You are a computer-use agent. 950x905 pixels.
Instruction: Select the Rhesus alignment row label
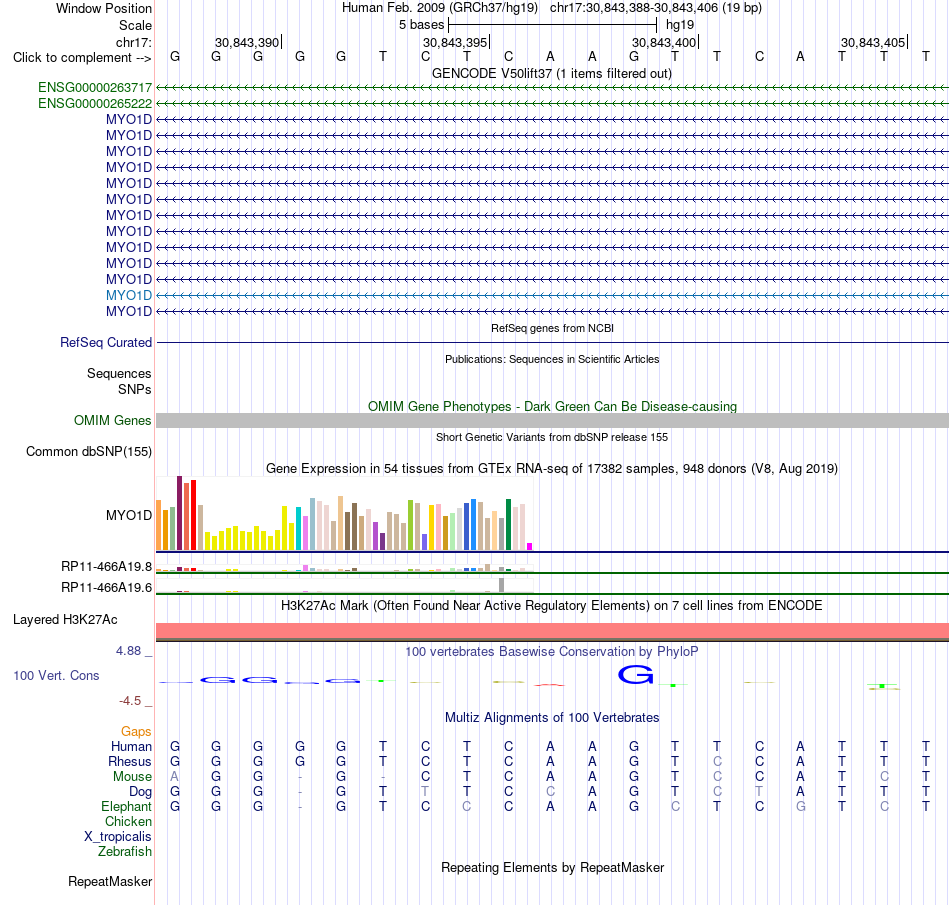click(x=130, y=761)
